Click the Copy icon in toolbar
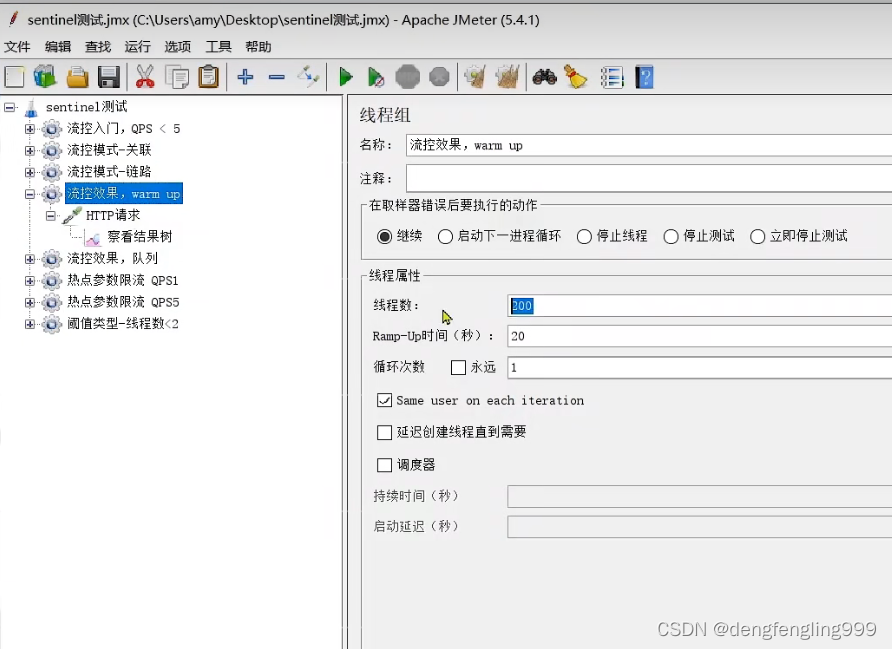This screenshot has width=892, height=649. (177, 77)
